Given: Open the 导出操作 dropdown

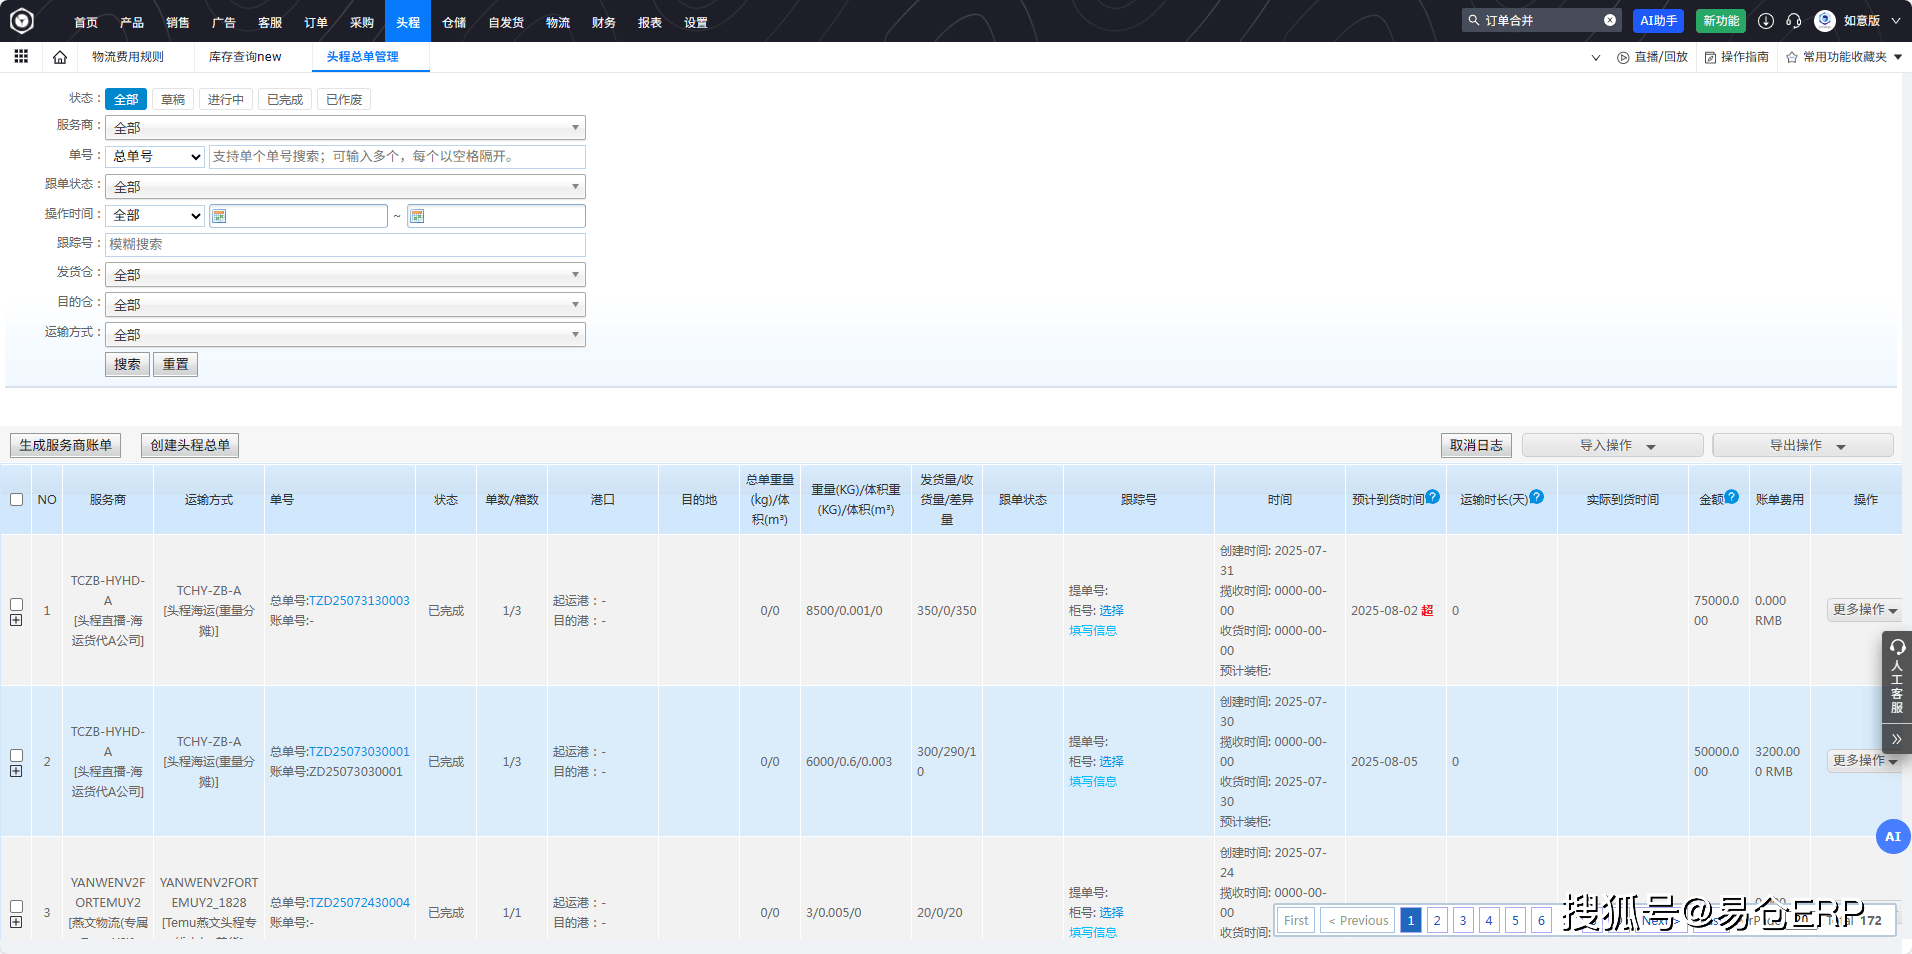Looking at the screenshot, I should point(1802,446).
